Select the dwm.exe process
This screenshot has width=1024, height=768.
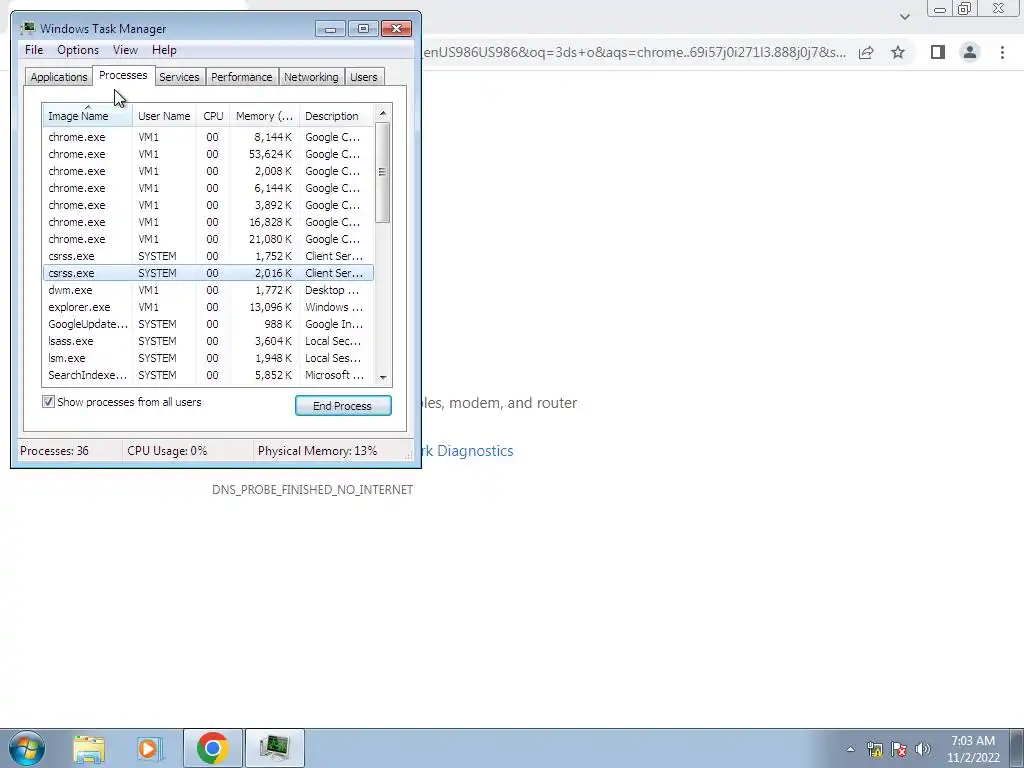tap(208, 290)
